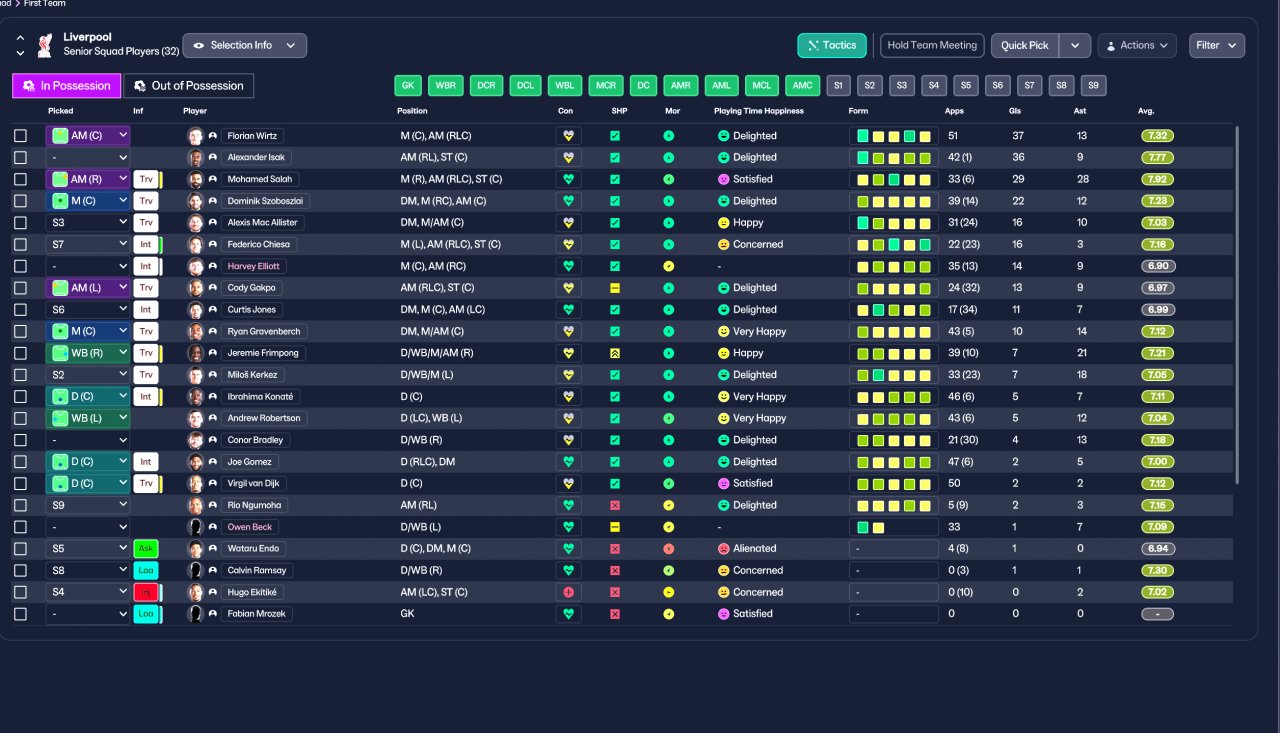Select the GK position slot

(x=408, y=86)
